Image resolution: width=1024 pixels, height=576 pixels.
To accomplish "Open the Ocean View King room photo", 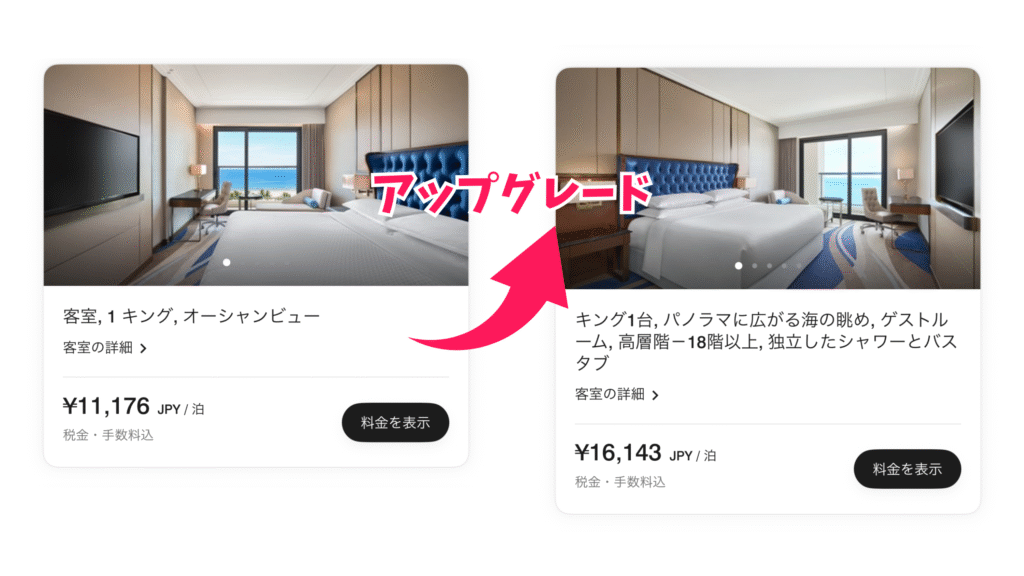I will pos(256,175).
